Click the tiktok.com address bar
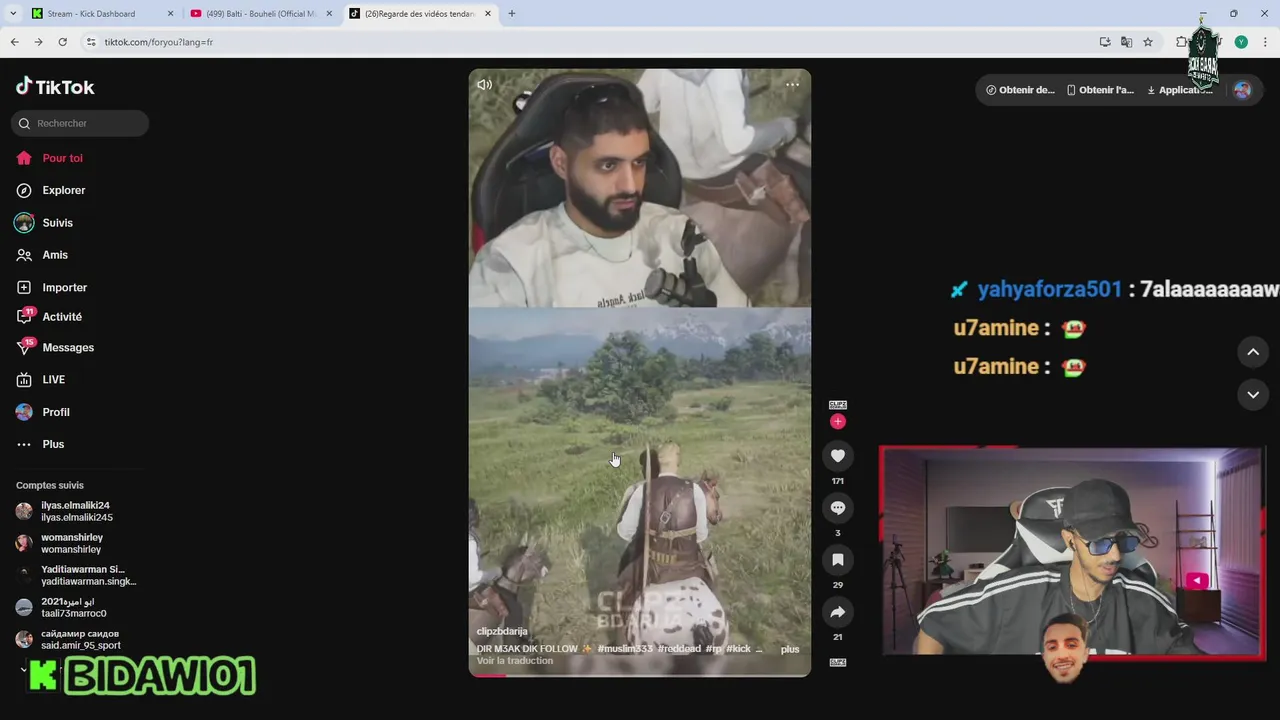The image size is (1280, 720). 590,42
